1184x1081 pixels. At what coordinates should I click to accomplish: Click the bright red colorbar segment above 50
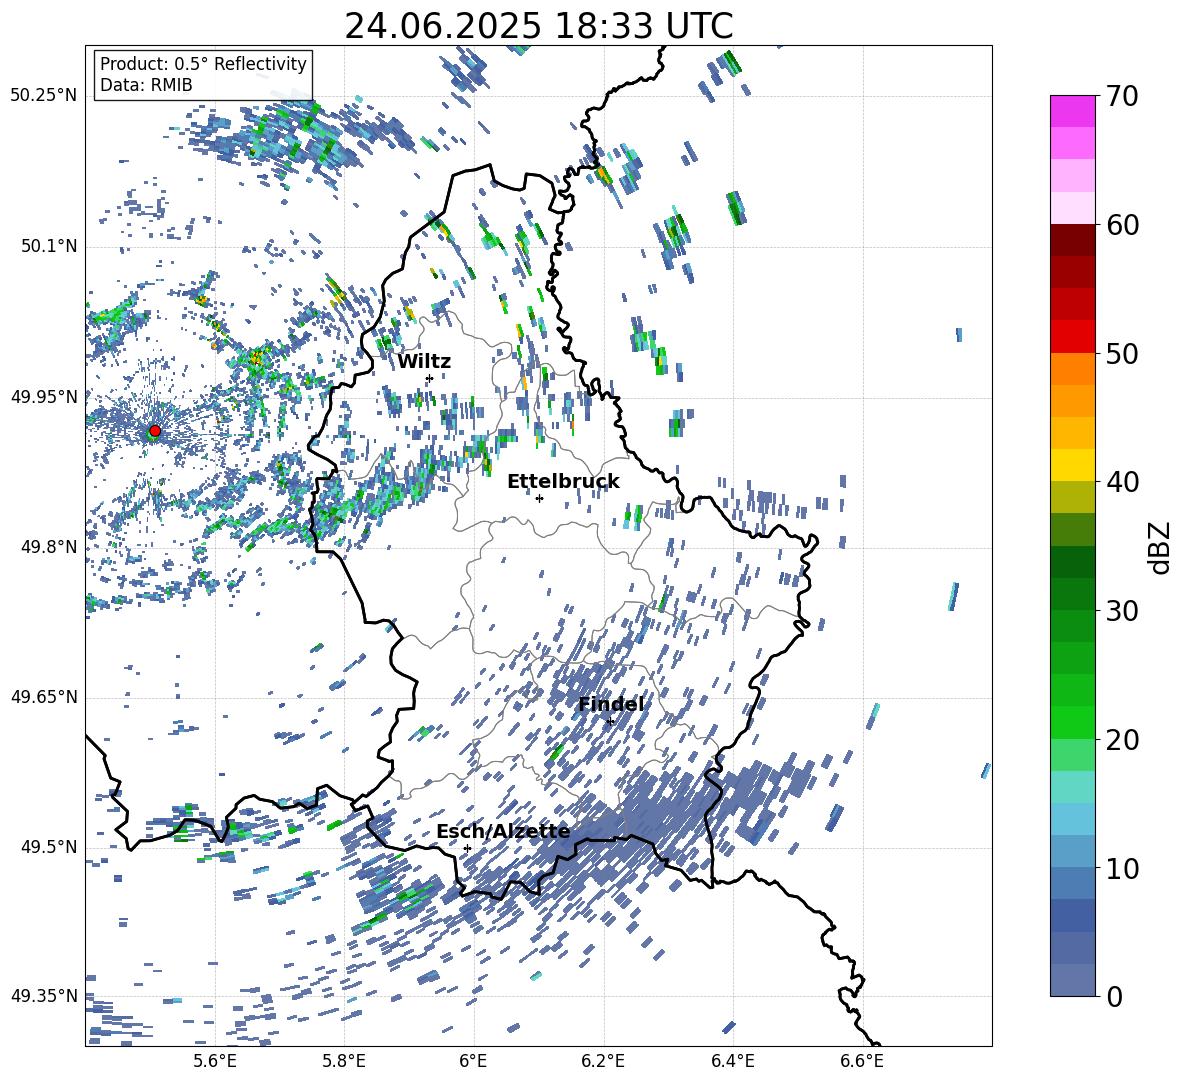pos(1072,337)
